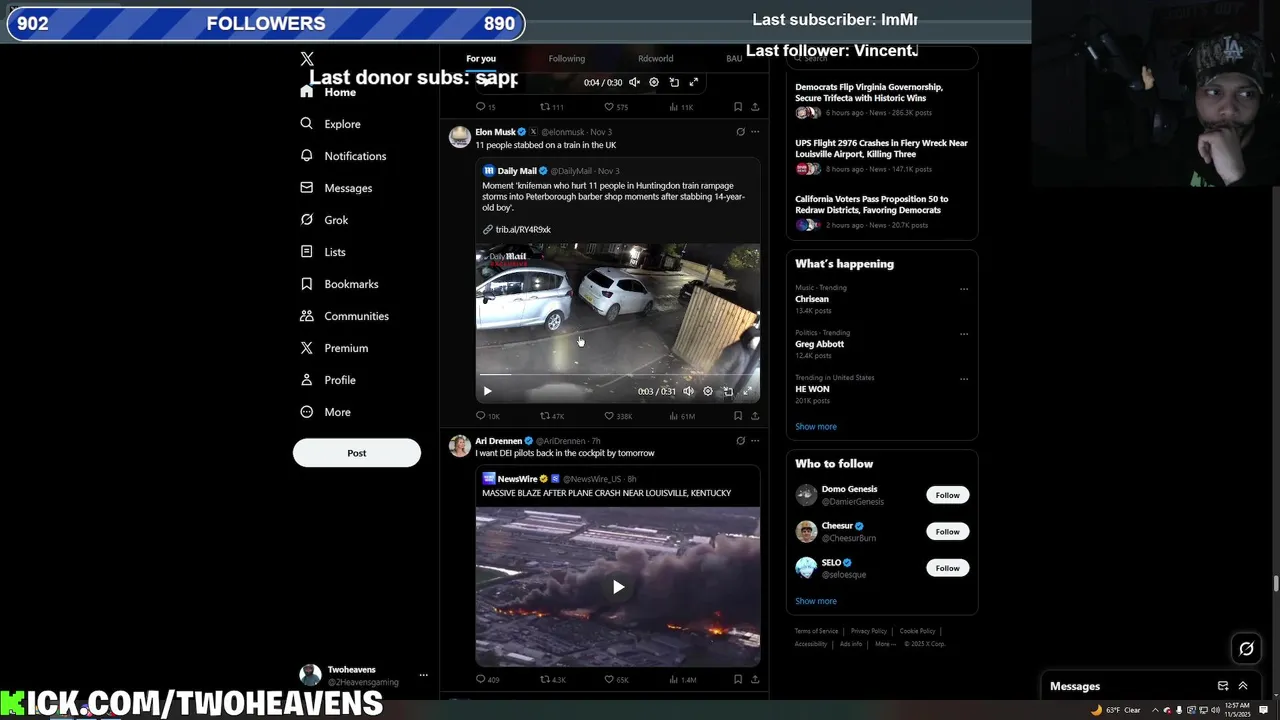Play the Daily Mail video

point(487,391)
